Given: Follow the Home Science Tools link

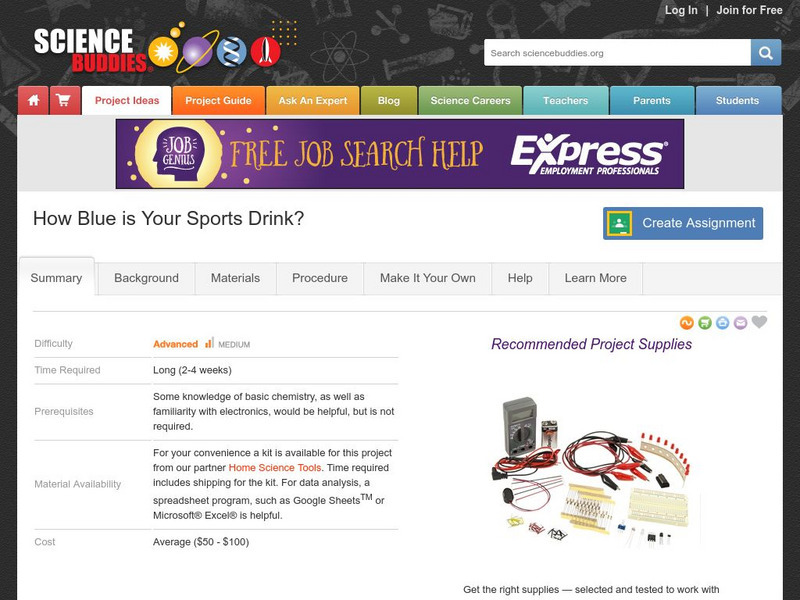Looking at the screenshot, I should pyautogui.click(x=274, y=467).
